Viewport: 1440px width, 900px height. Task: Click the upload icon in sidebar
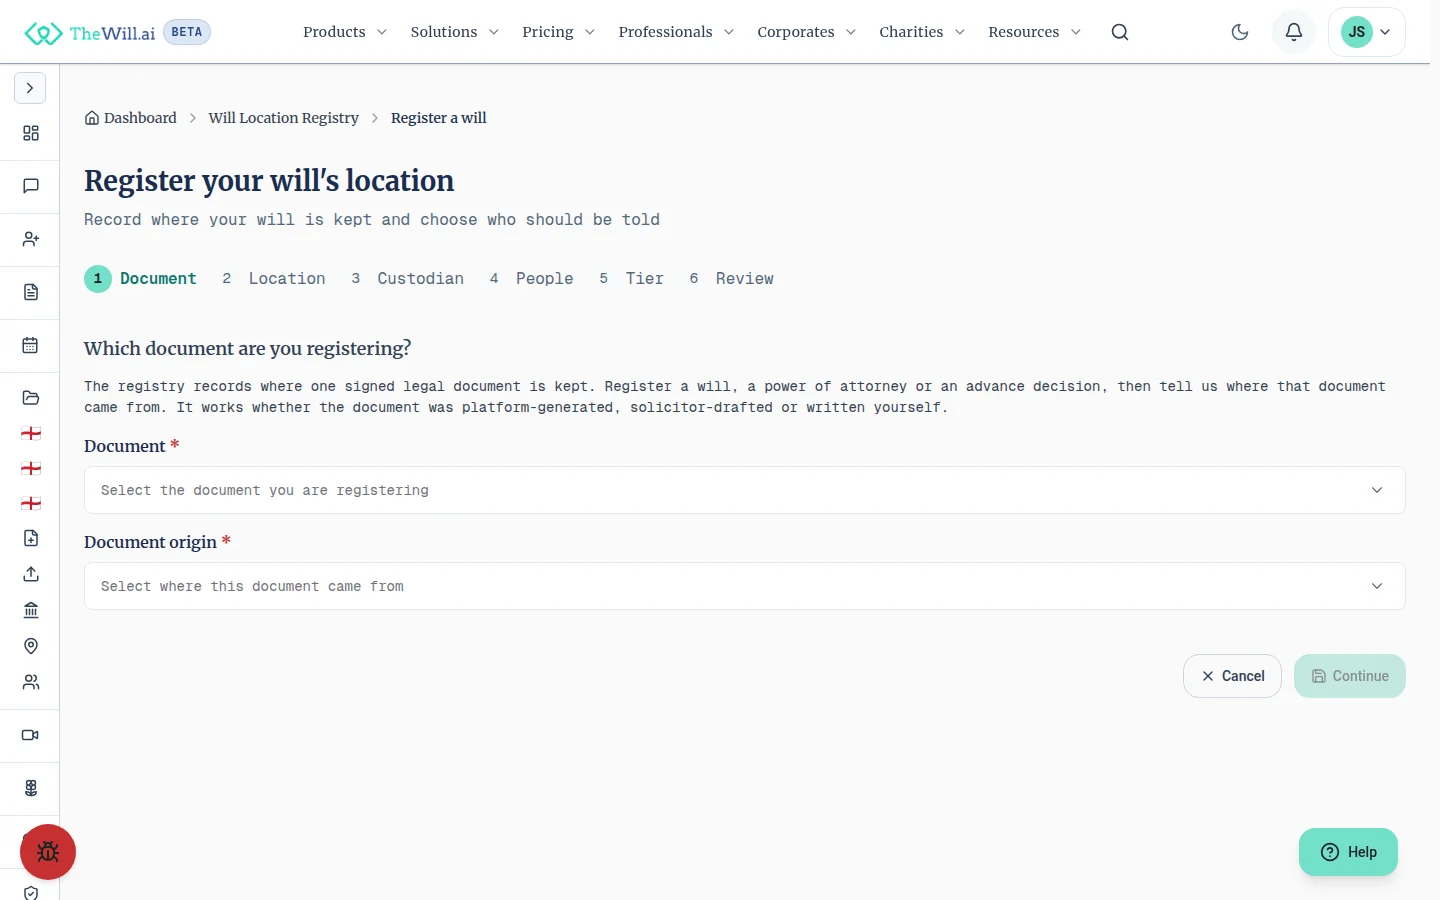tap(31, 574)
